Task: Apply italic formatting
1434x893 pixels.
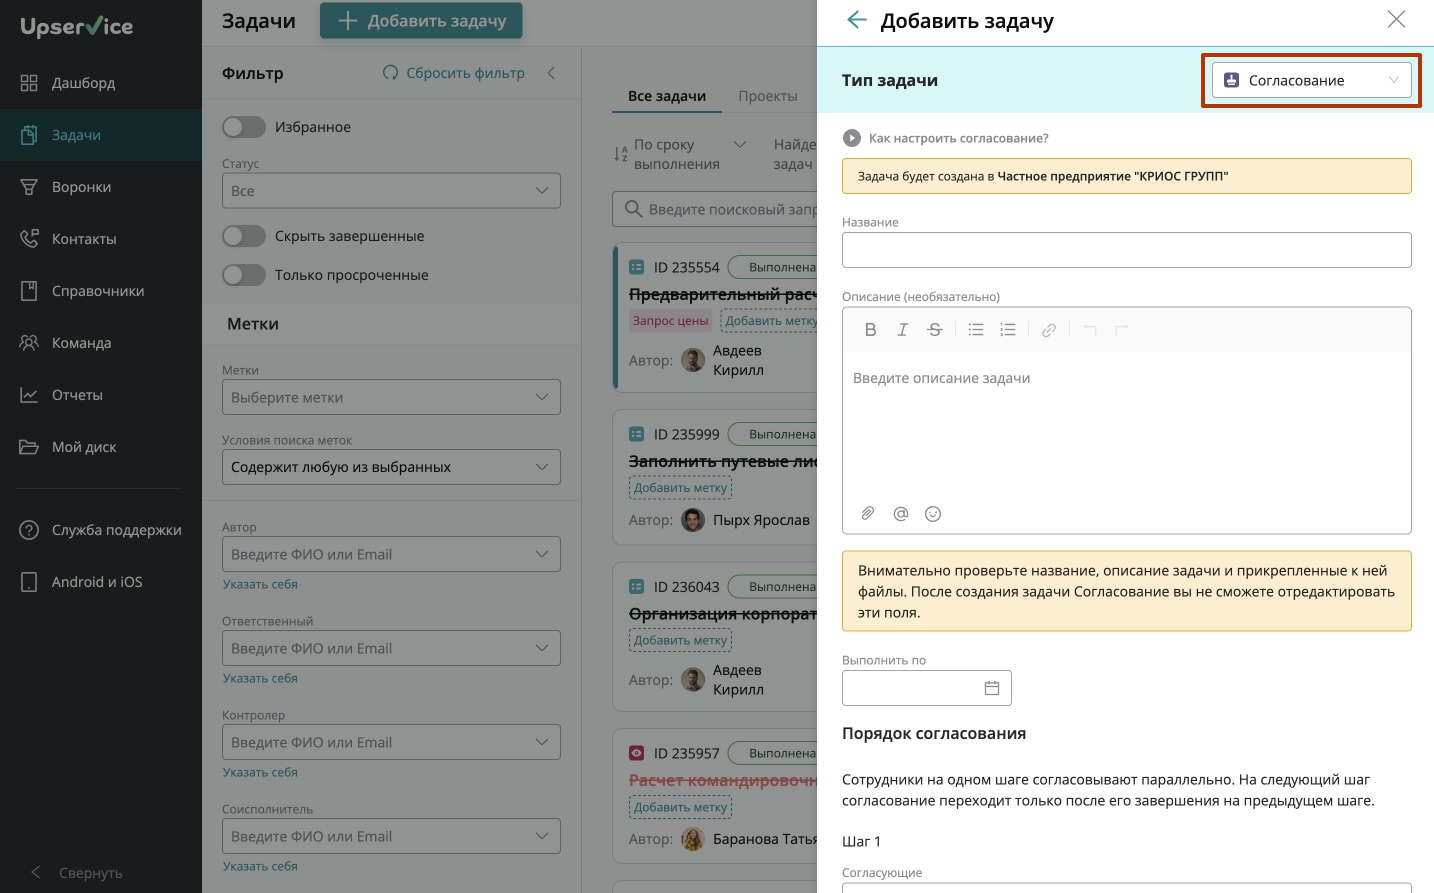Action: pyautogui.click(x=902, y=330)
